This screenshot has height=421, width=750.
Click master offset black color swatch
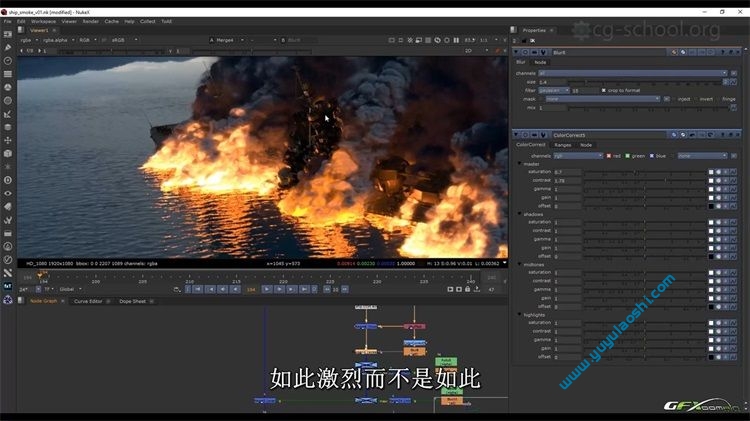pyautogui.click(x=711, y=206)
